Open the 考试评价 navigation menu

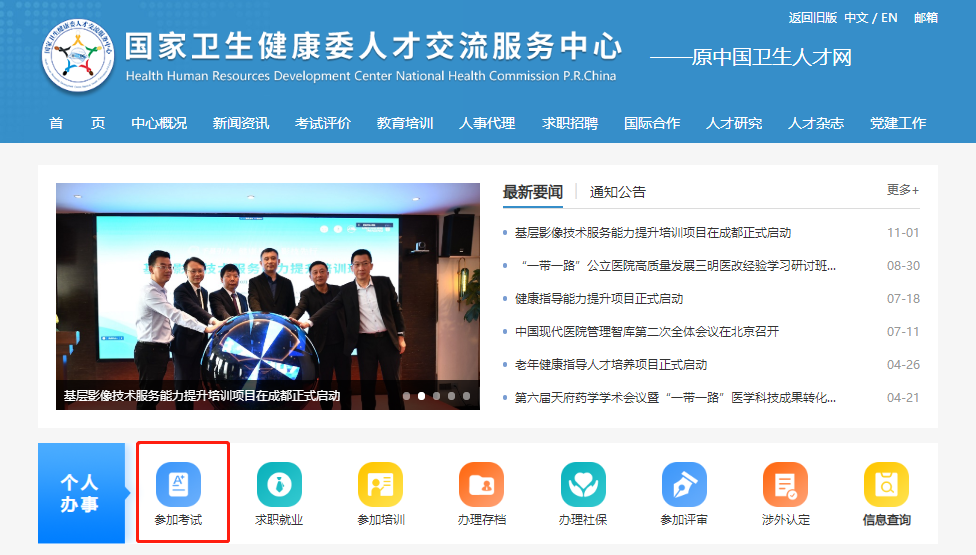click(x=323, y=123)
